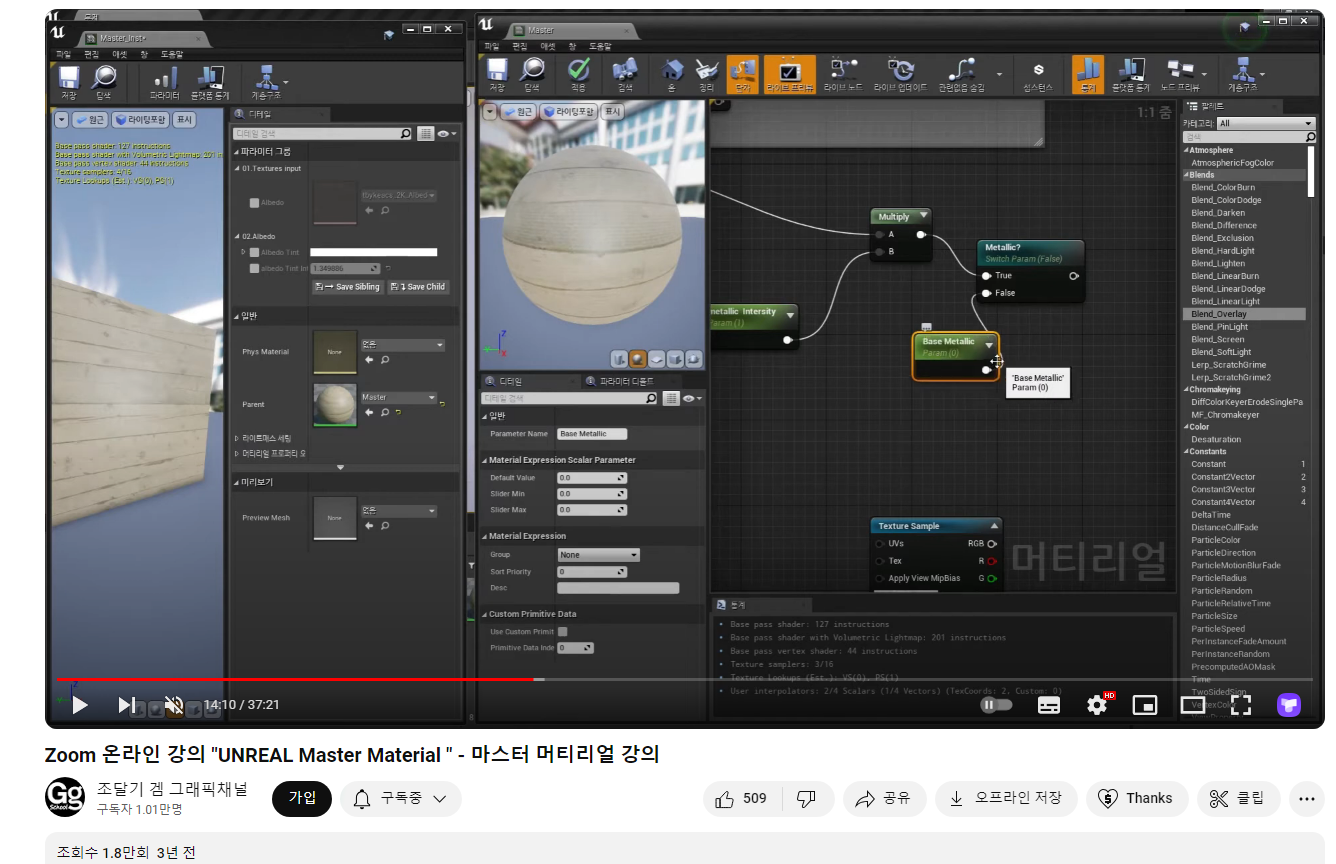1336x864 pixels.
Task: Click the miniplayer icon in YouTube player
Action: (1145, 705)
